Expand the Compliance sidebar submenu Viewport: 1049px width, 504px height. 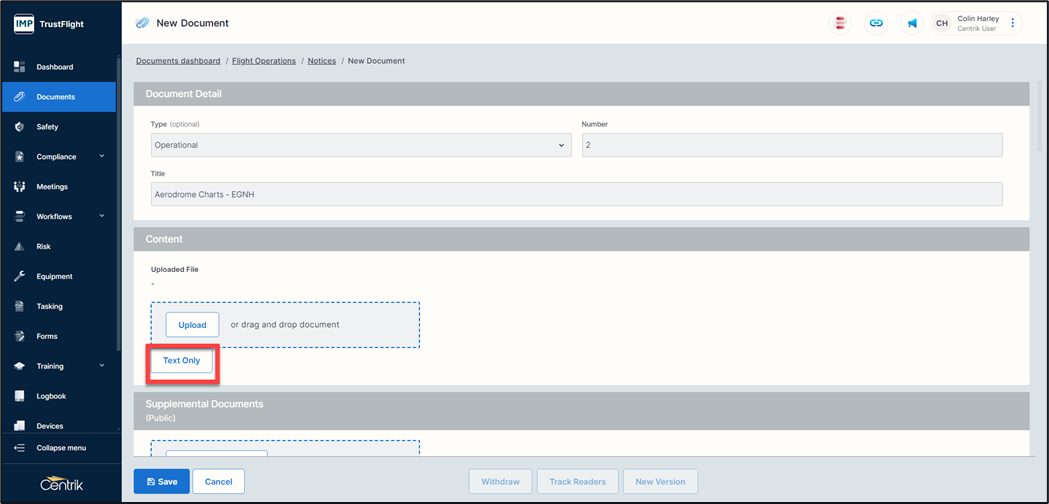(x=102, y=157)
